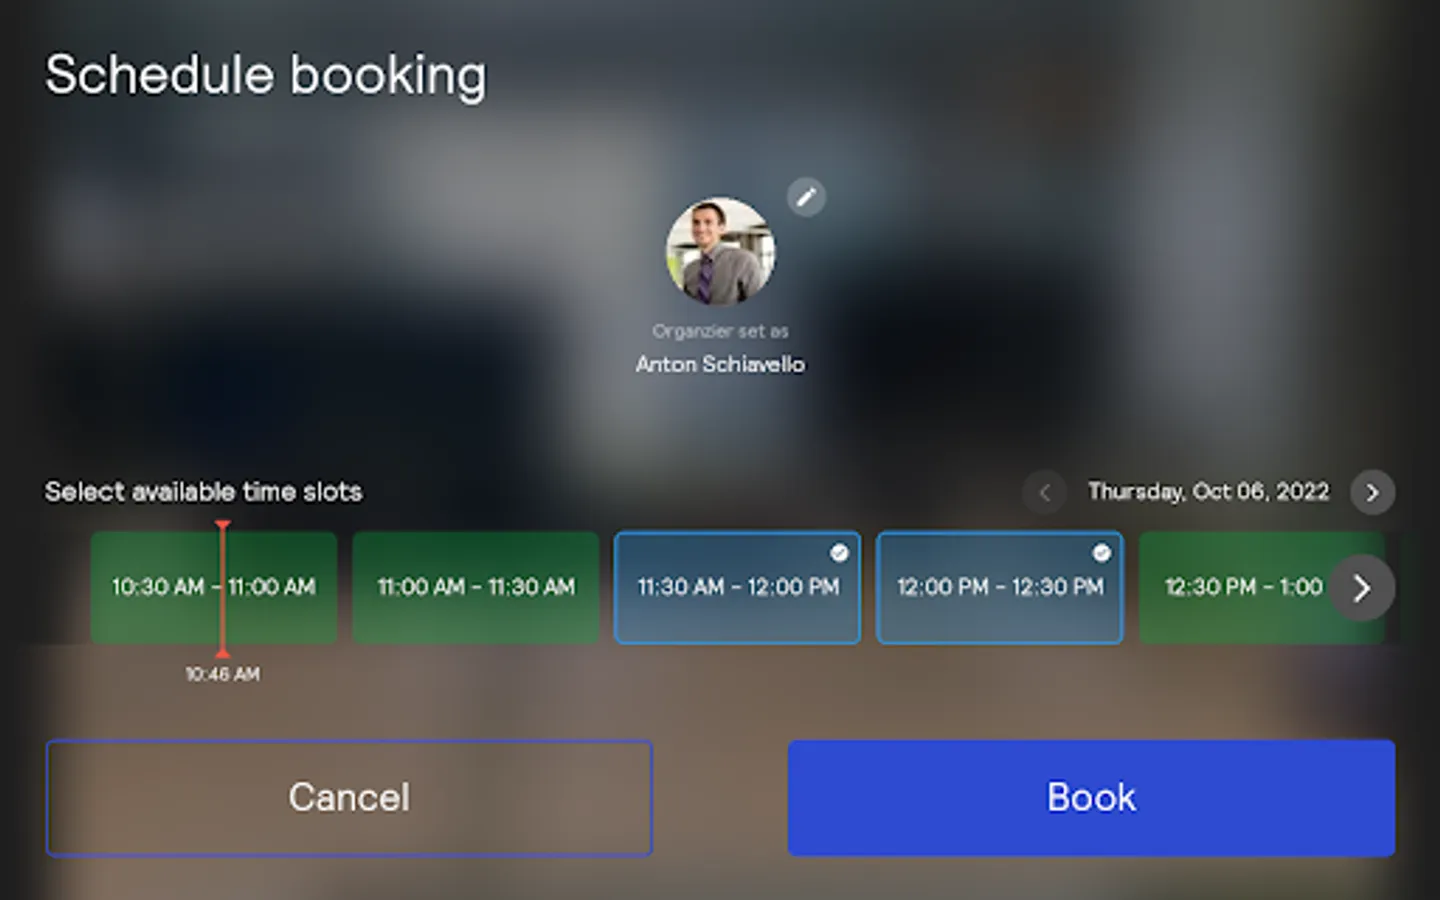Click the Schedule booking heading

pyautogui.click(x=266, y=76)
